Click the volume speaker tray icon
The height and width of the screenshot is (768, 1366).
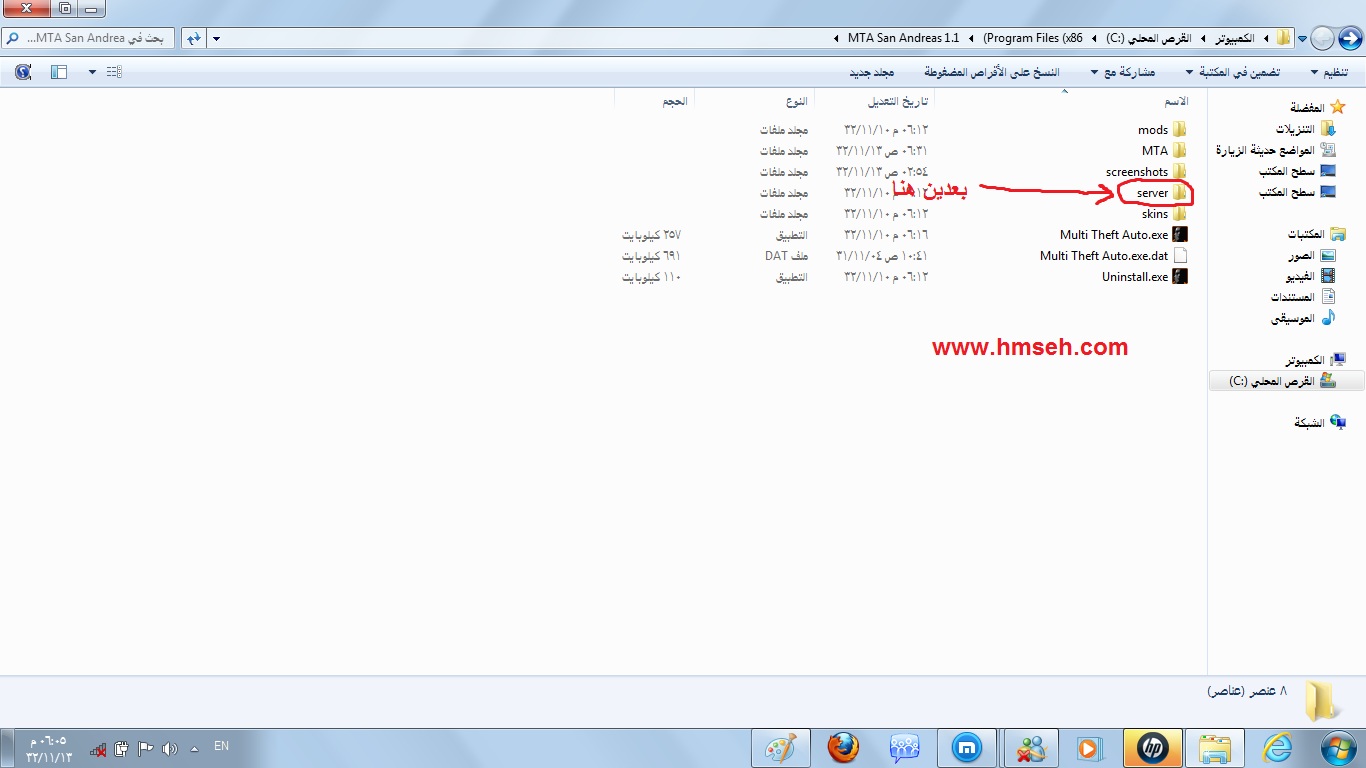[169, 748]
